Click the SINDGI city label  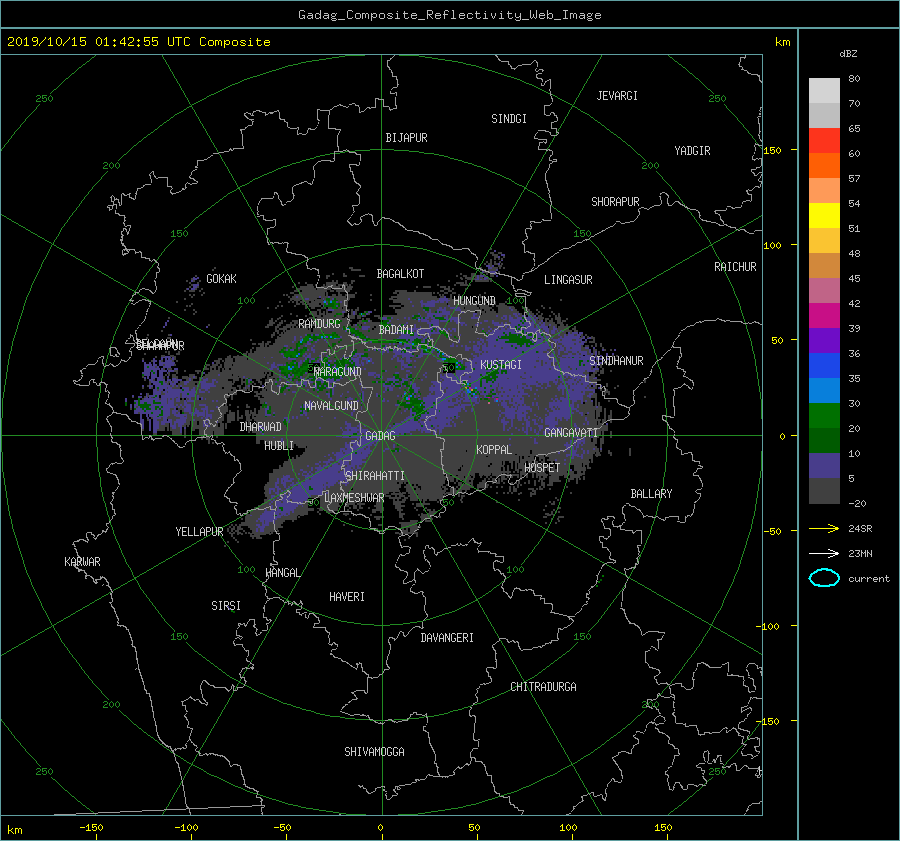[509, 119]
